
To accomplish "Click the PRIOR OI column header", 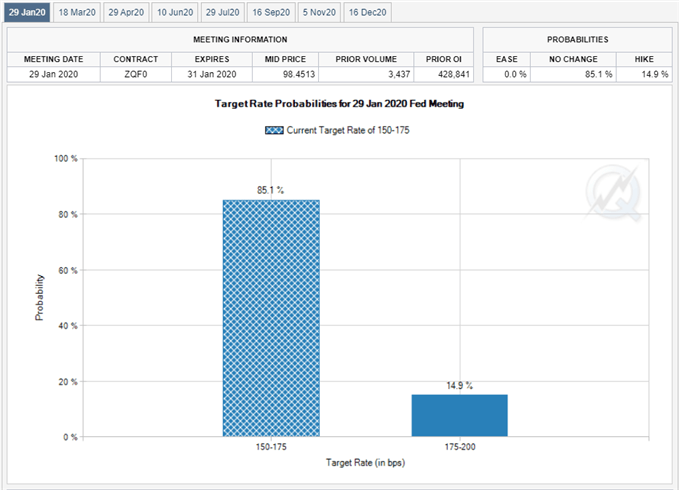I will pyautogui.click(x=443, y=59).
